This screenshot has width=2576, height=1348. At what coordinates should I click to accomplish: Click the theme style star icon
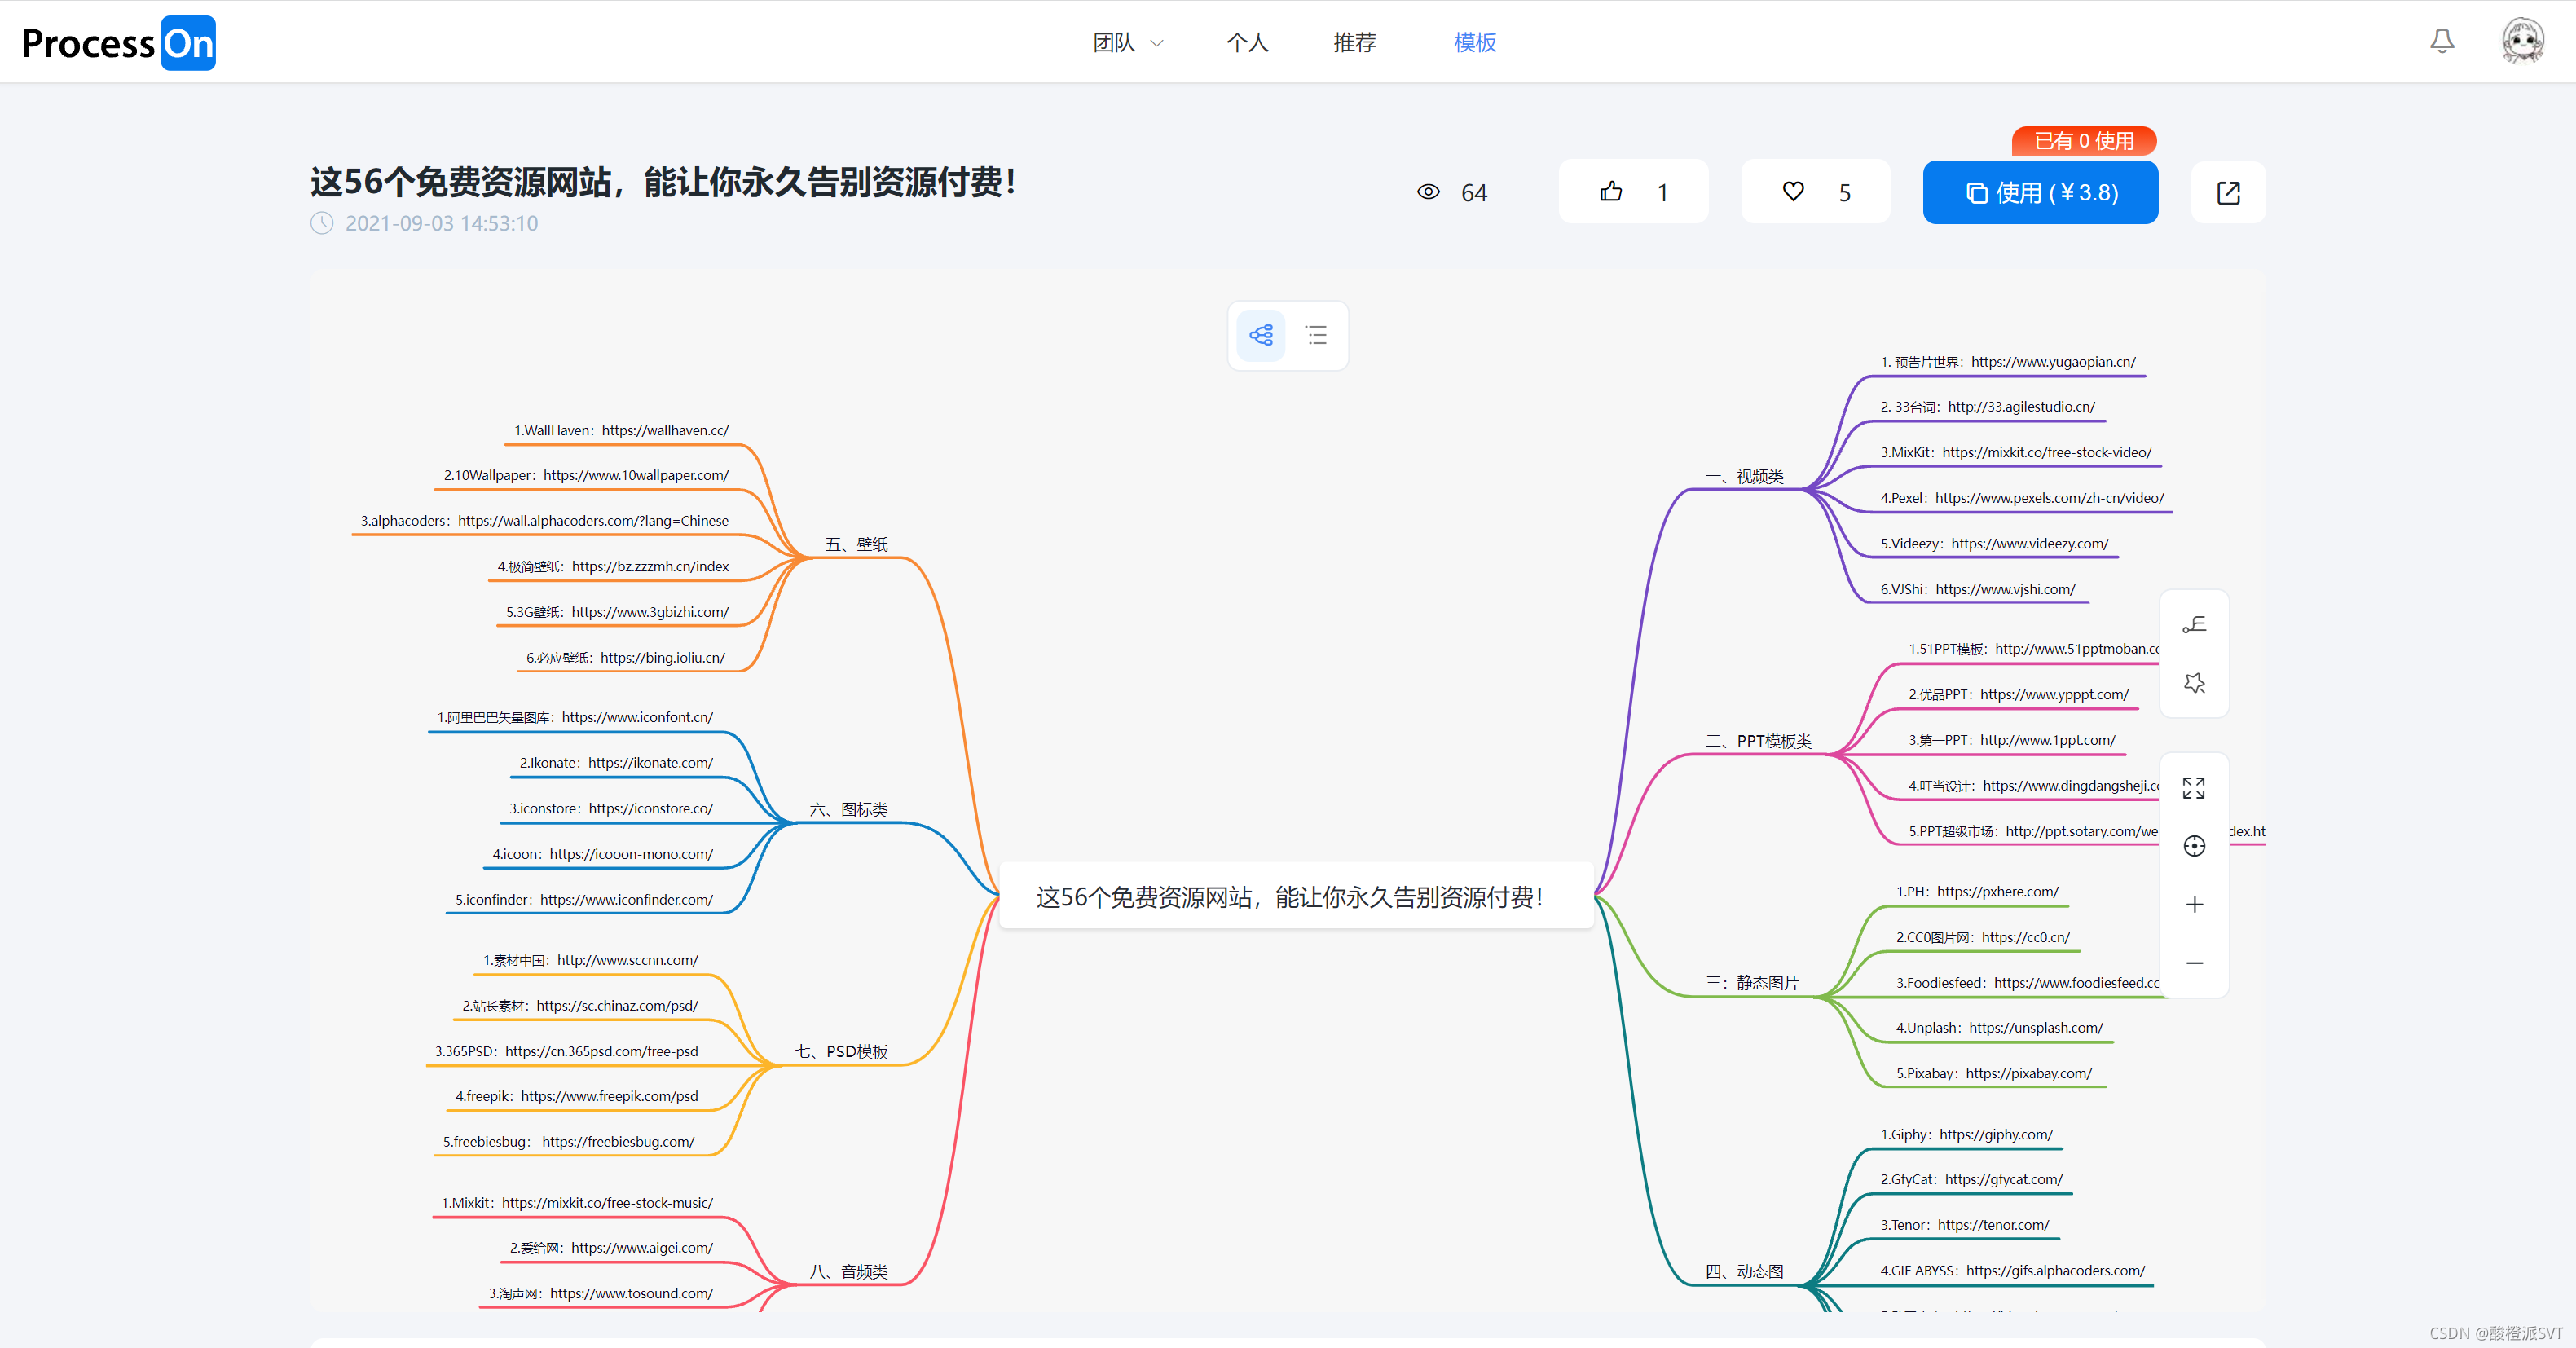pyautogui.click(x=2193, y=683)
